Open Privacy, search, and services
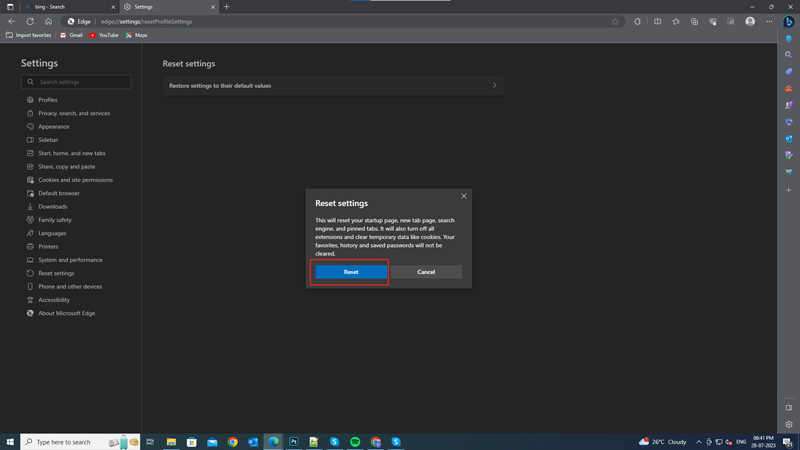 coord(74,113)
